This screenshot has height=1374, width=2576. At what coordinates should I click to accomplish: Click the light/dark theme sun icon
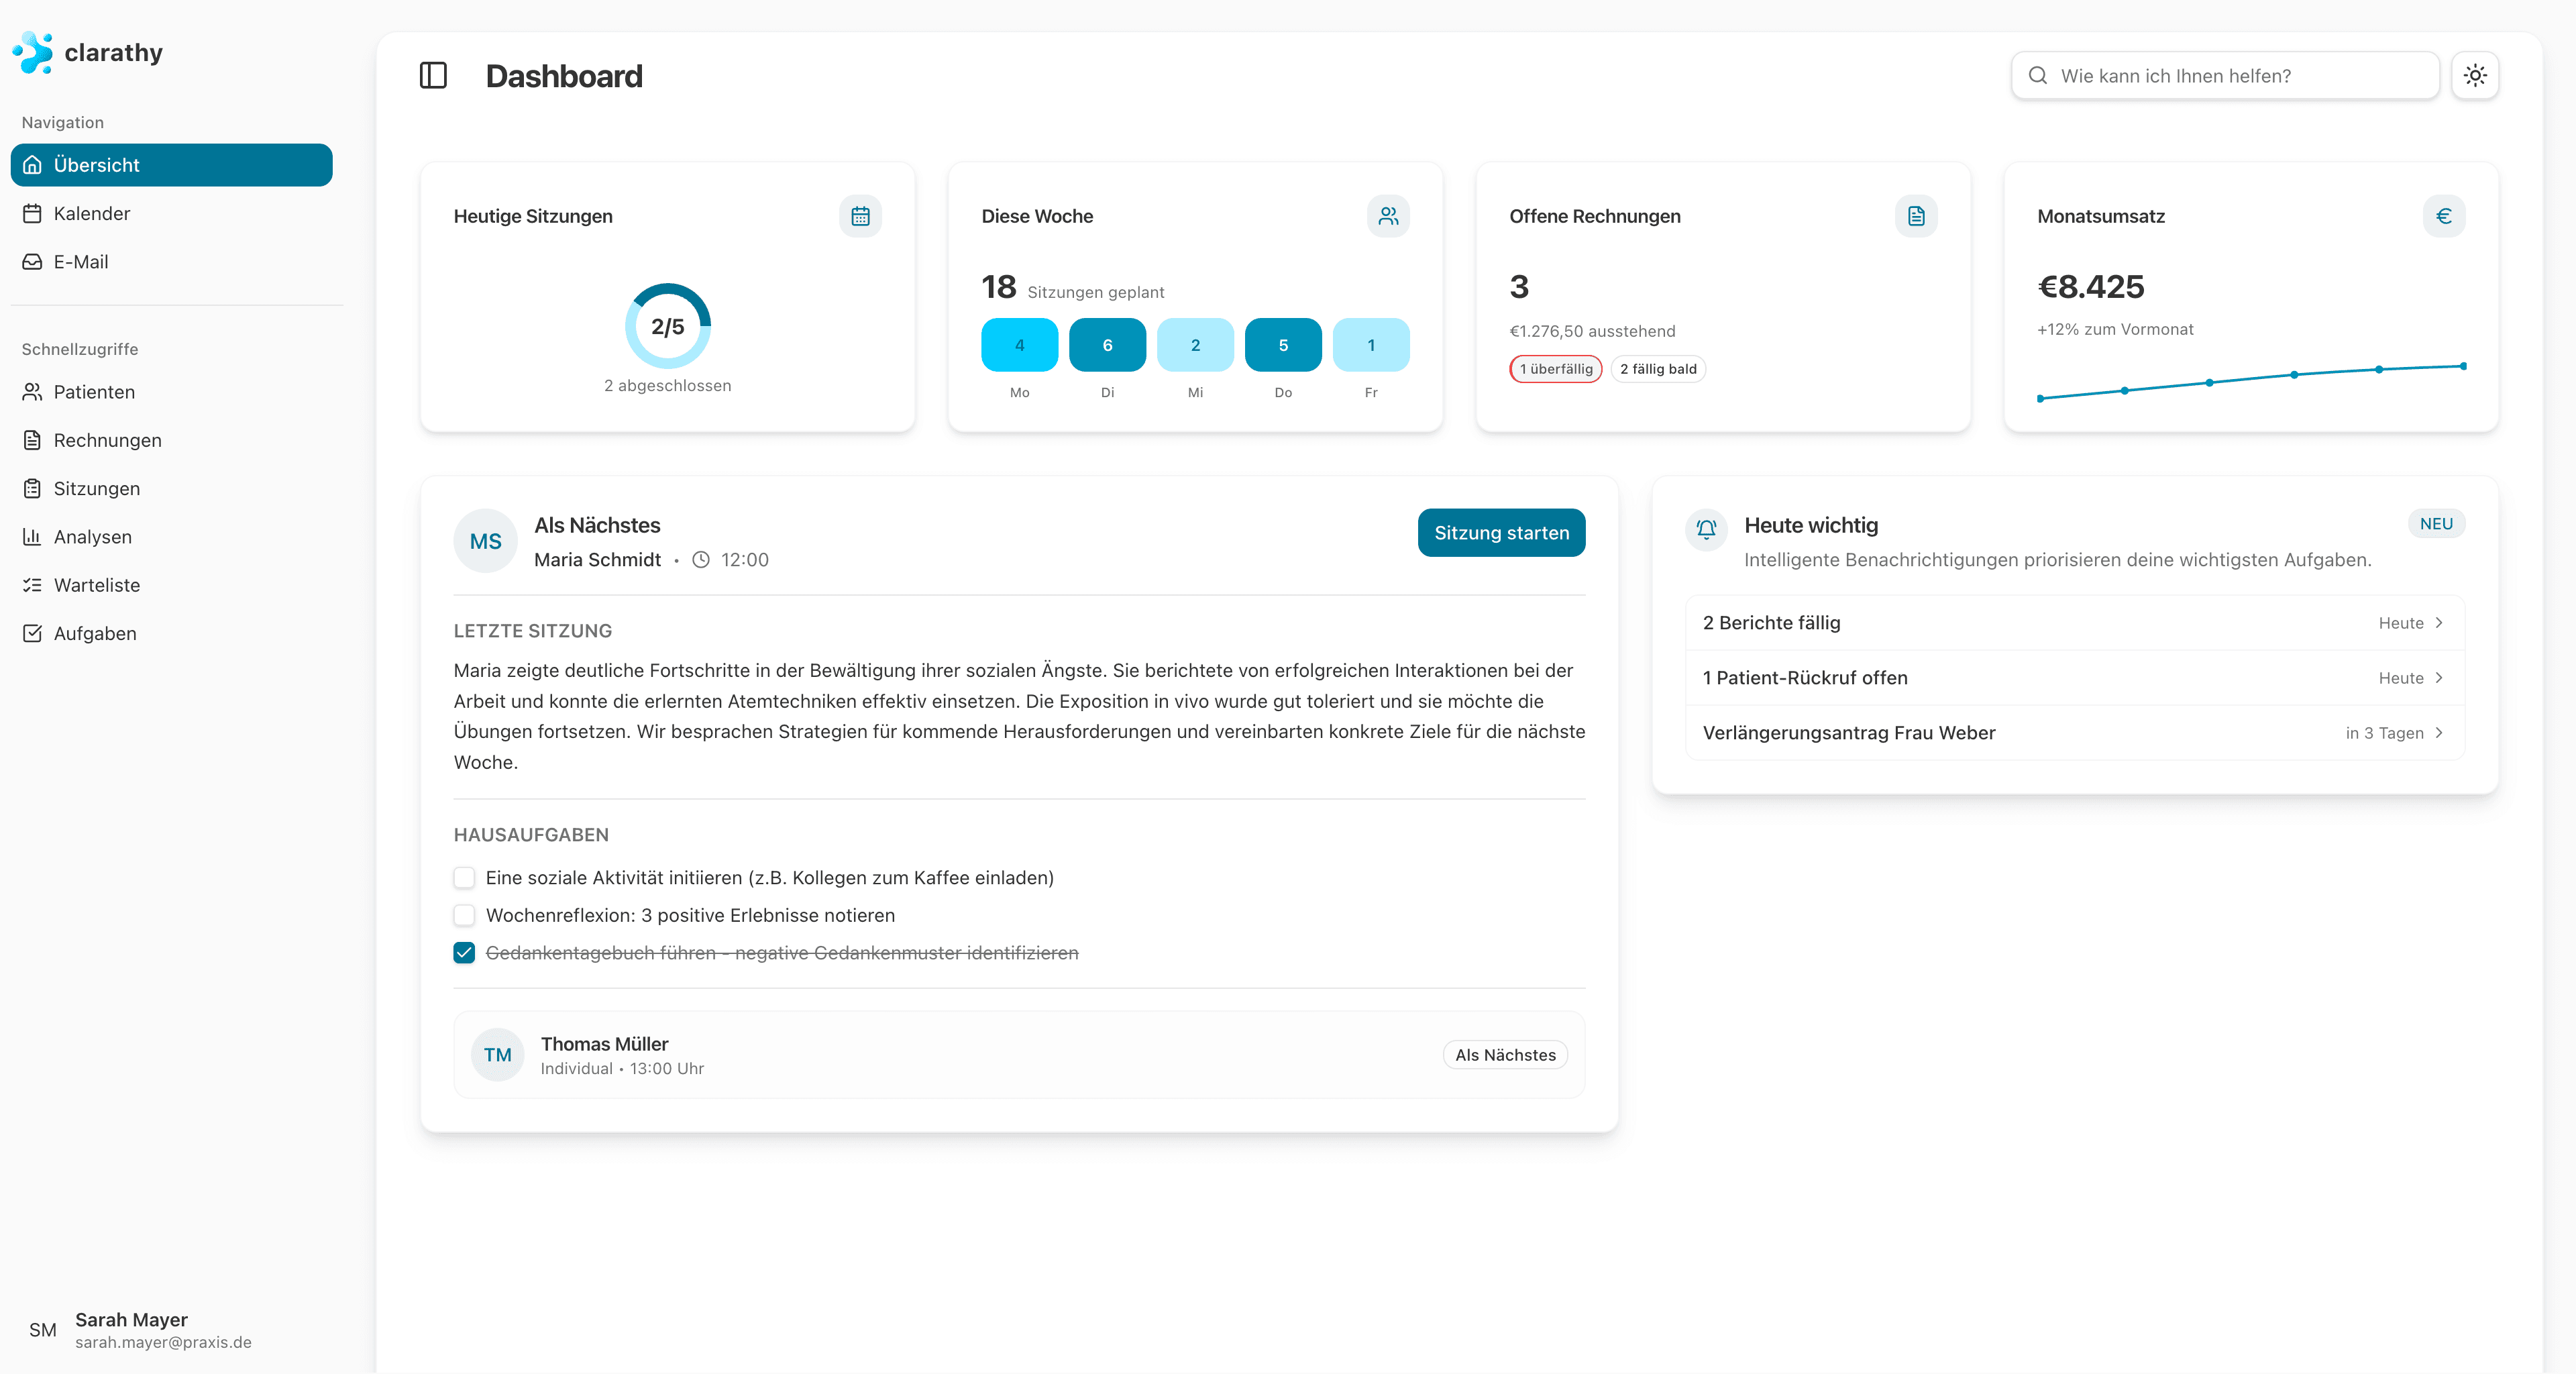[x=2475, y=76]
